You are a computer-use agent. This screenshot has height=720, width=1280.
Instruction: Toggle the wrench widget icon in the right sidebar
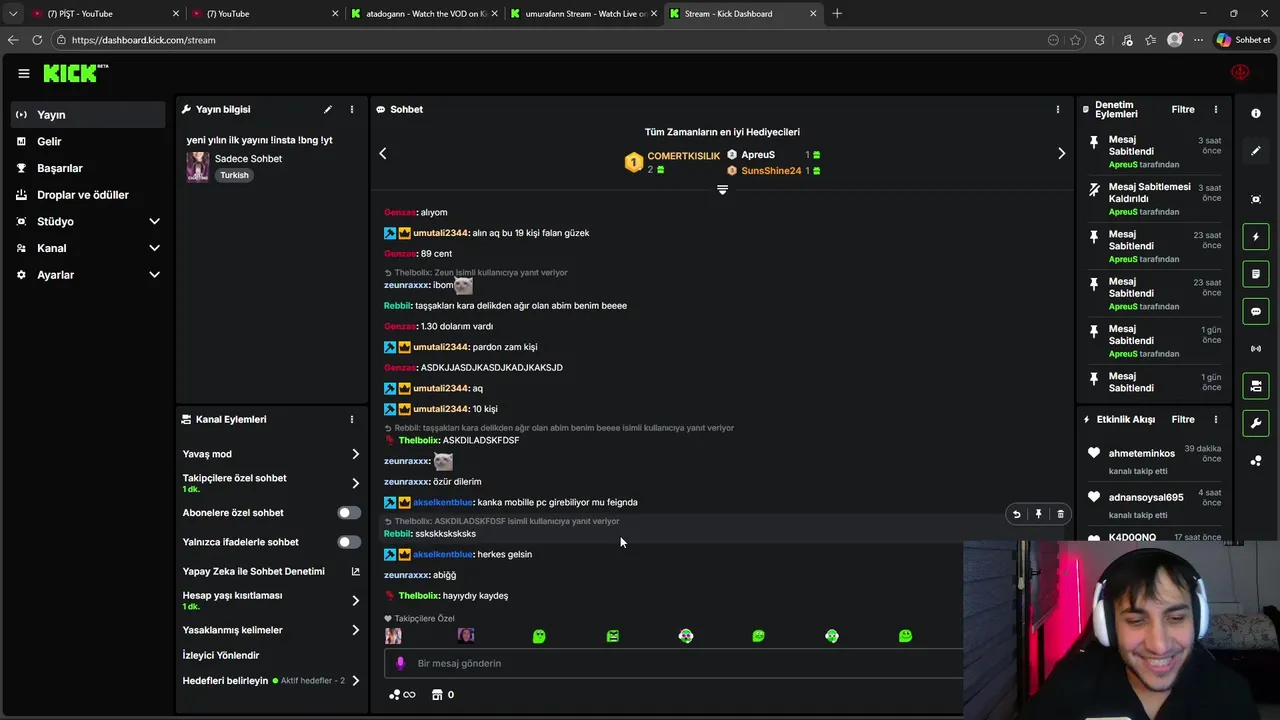(1256, 423)
